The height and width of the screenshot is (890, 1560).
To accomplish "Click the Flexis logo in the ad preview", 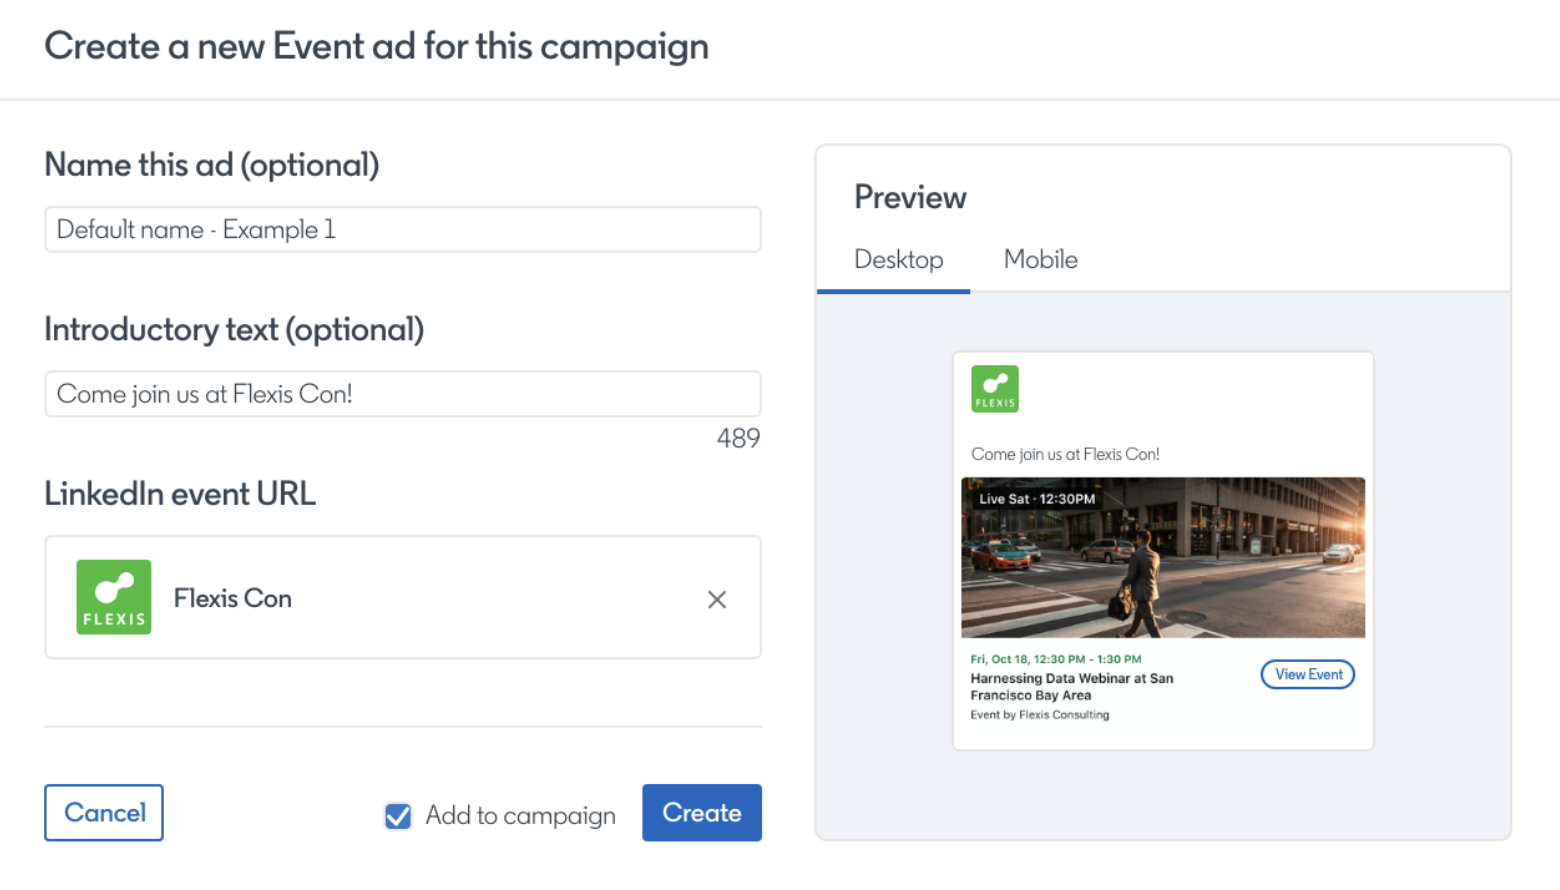I will [994, 389].
